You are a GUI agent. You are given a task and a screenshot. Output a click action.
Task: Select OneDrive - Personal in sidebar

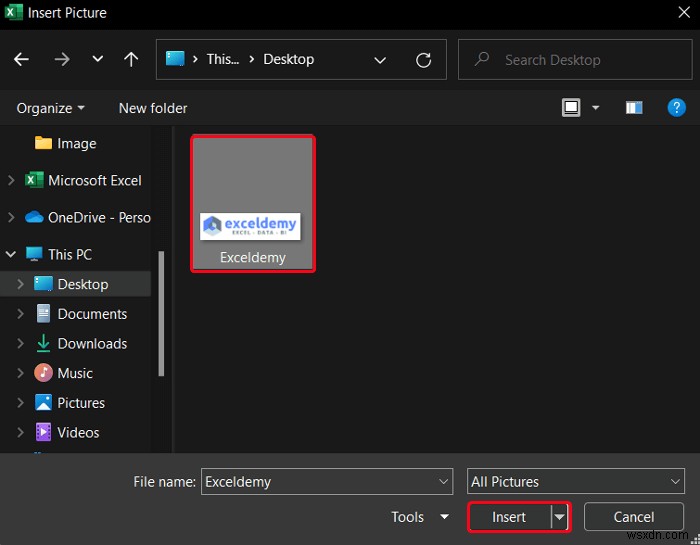point(88,217)
